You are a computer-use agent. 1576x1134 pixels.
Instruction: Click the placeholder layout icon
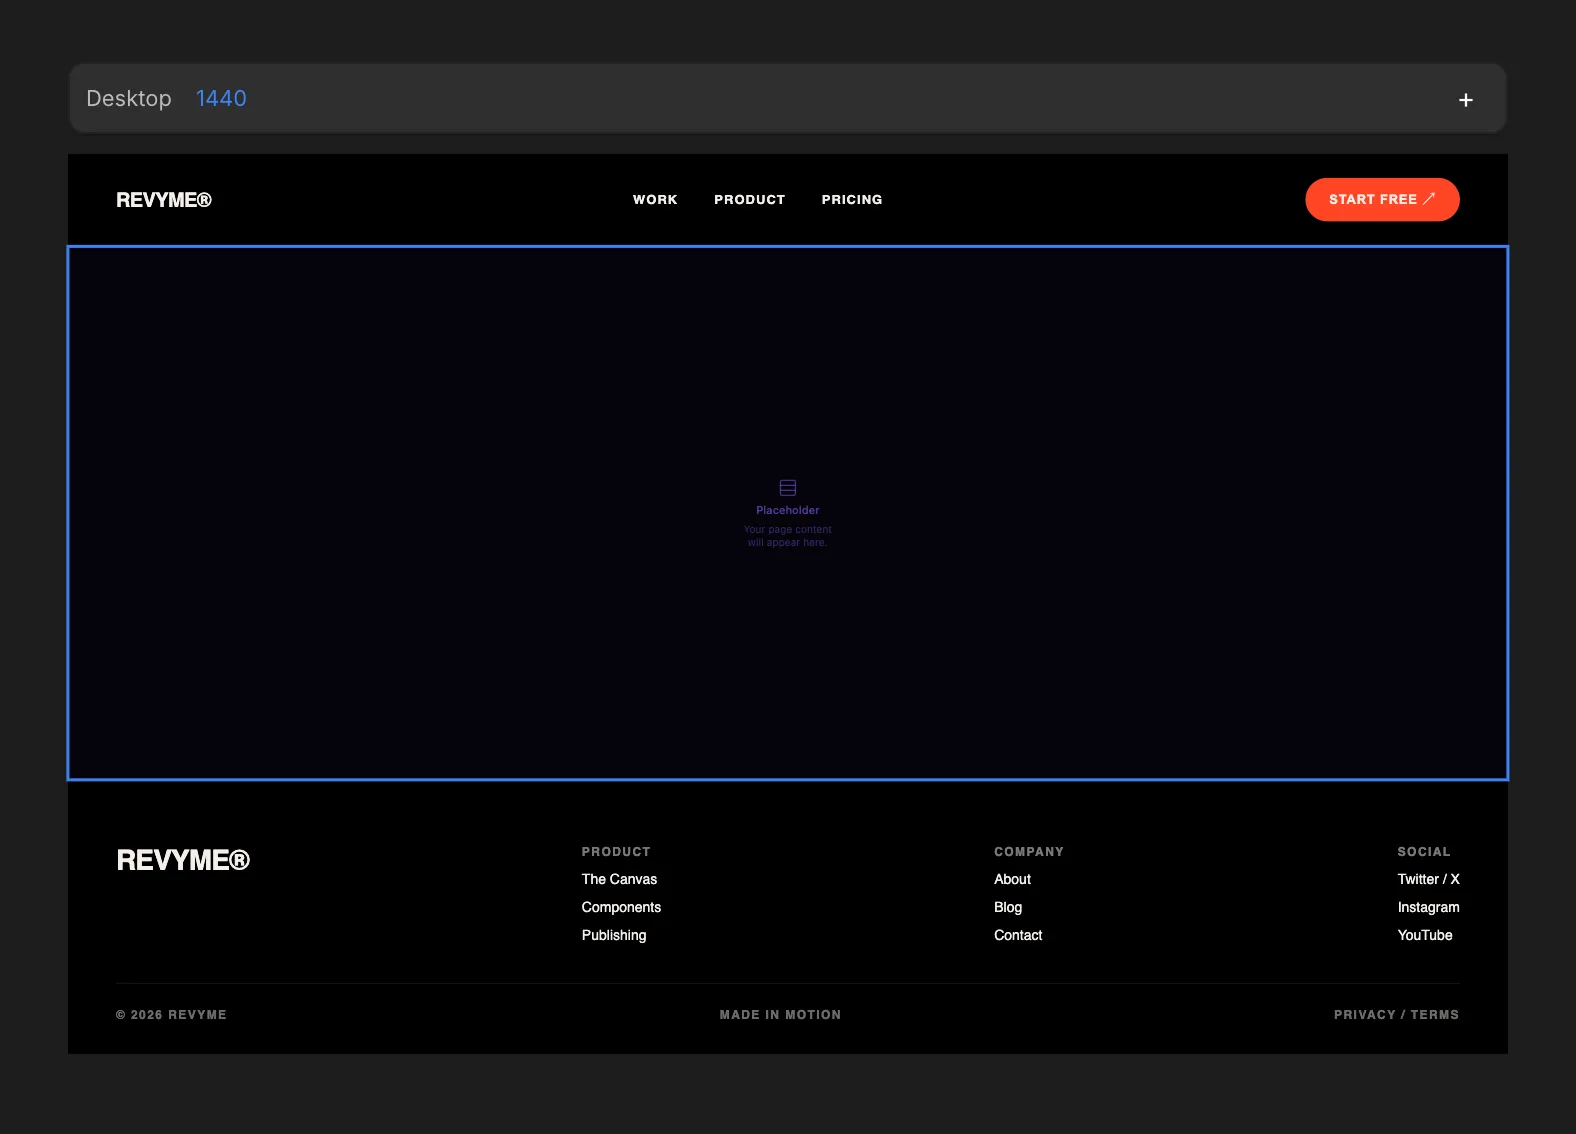pyautogui.click(x=788, y=488)
